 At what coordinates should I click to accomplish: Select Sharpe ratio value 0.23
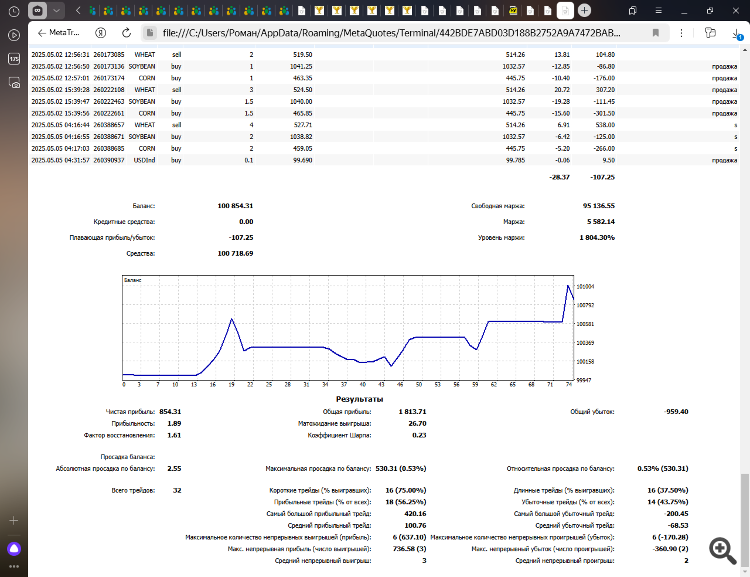pos(419,435)
